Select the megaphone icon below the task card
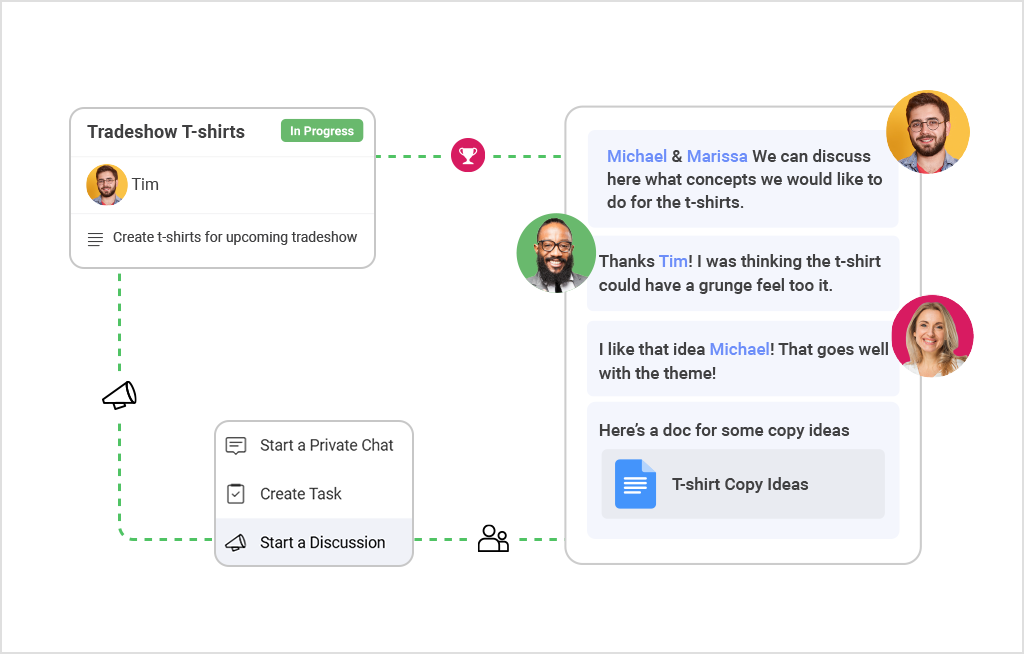This screenshot has height=654, width=1024. [x=118, y=396]
